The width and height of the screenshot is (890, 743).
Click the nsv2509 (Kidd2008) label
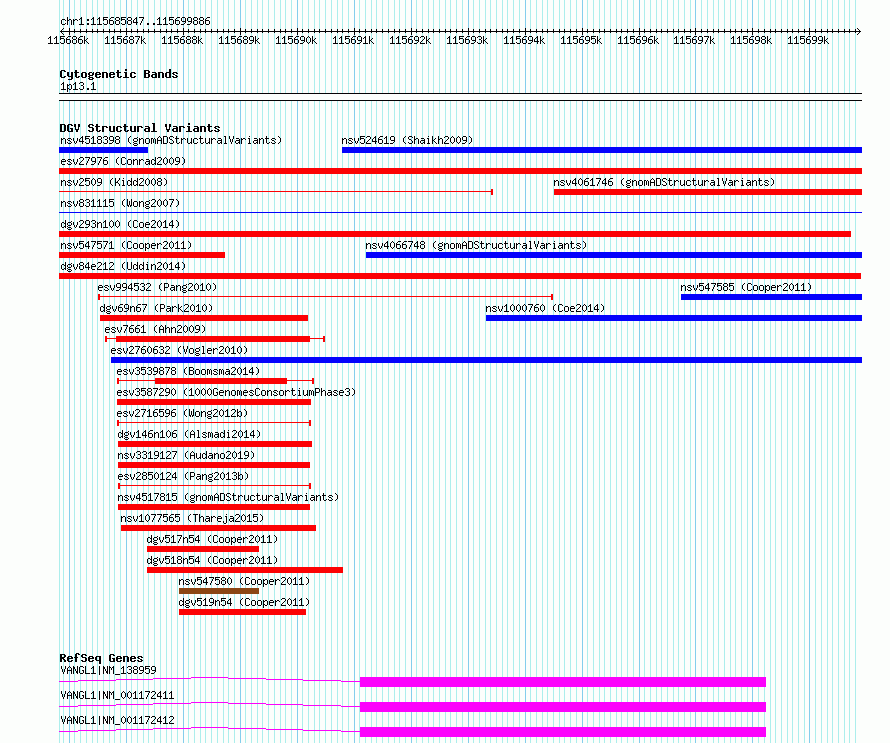coord(114,182)
